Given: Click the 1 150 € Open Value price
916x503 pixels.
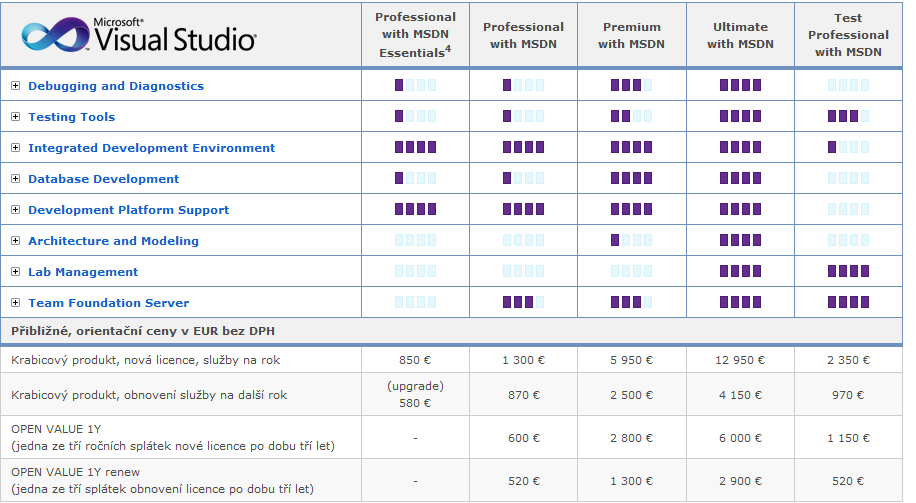Looking at the screenshot, I should tap(848, 438).
